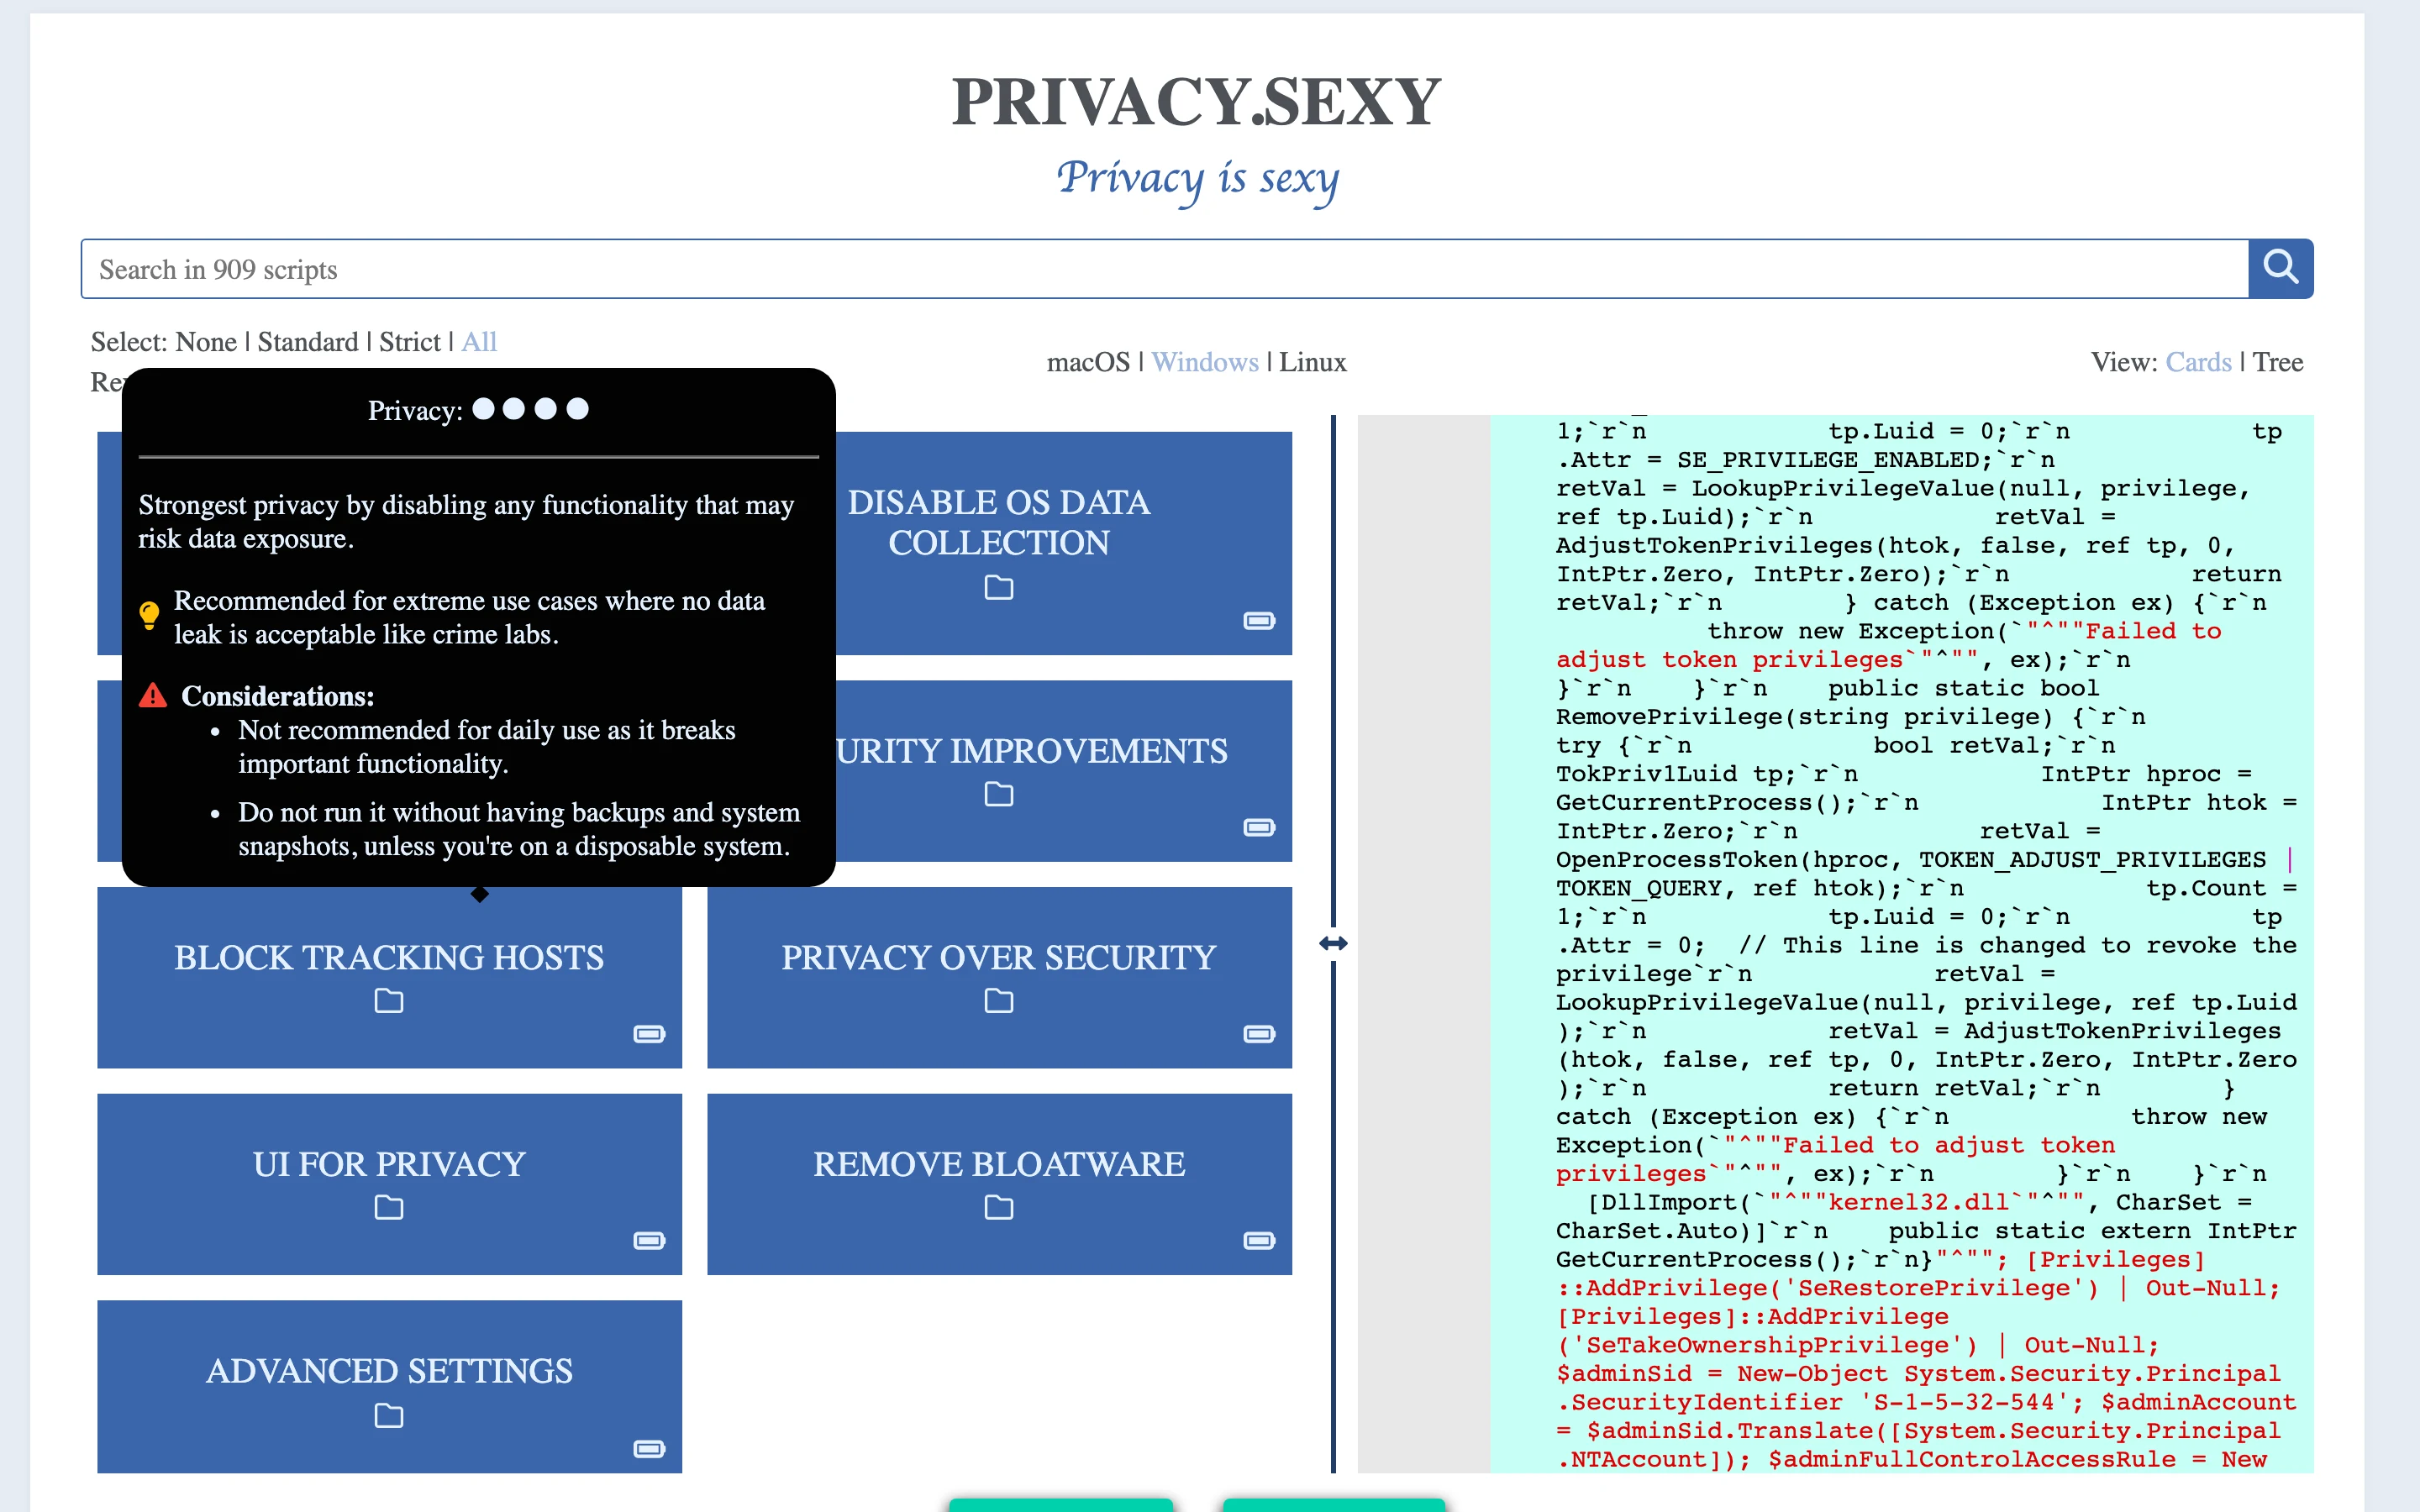
Task: Click the battery indicator on Remove Bloatware card
Action: [x=1259, y=1241]
